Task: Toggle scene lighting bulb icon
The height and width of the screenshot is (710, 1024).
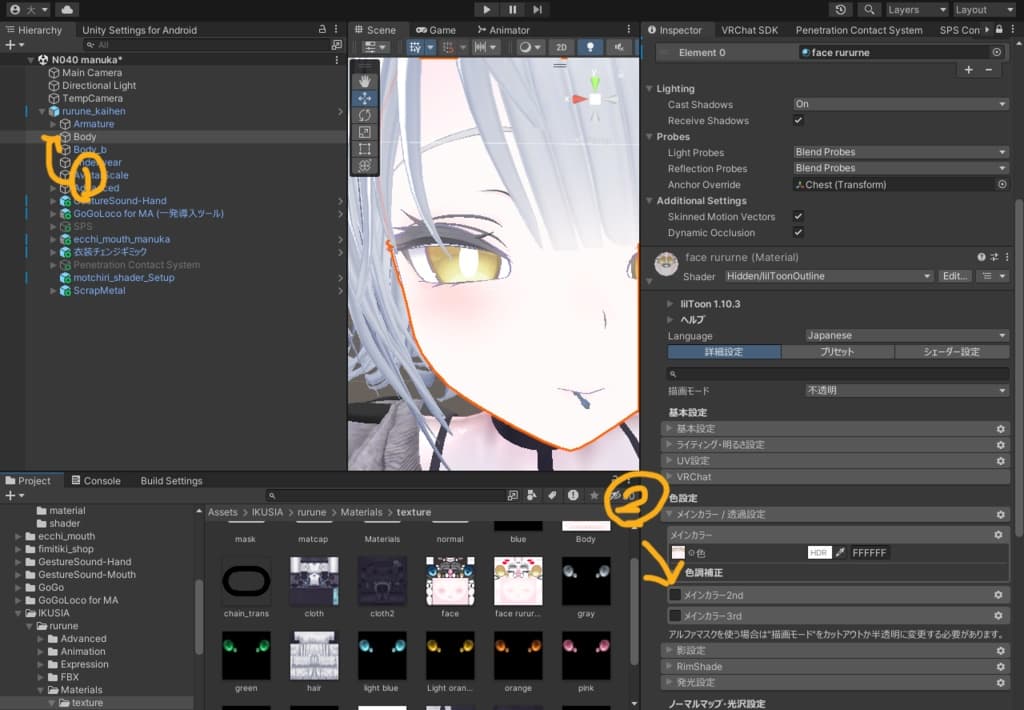Action: coord(590,47)
